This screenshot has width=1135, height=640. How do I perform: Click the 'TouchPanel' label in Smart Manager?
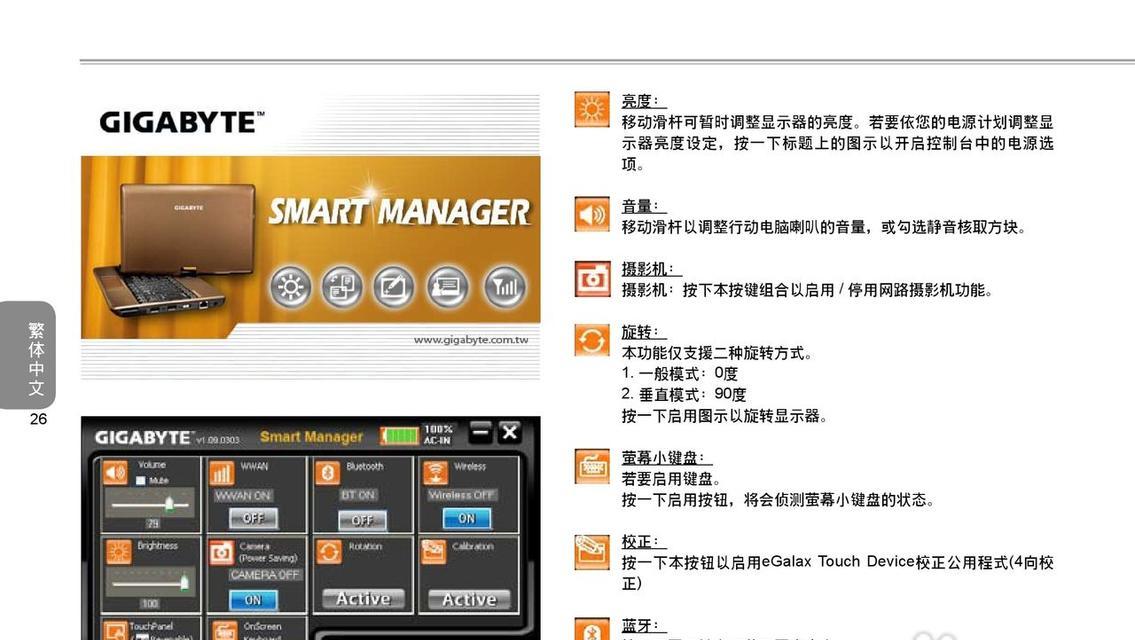pyautogui.click(x=151, y=626)
